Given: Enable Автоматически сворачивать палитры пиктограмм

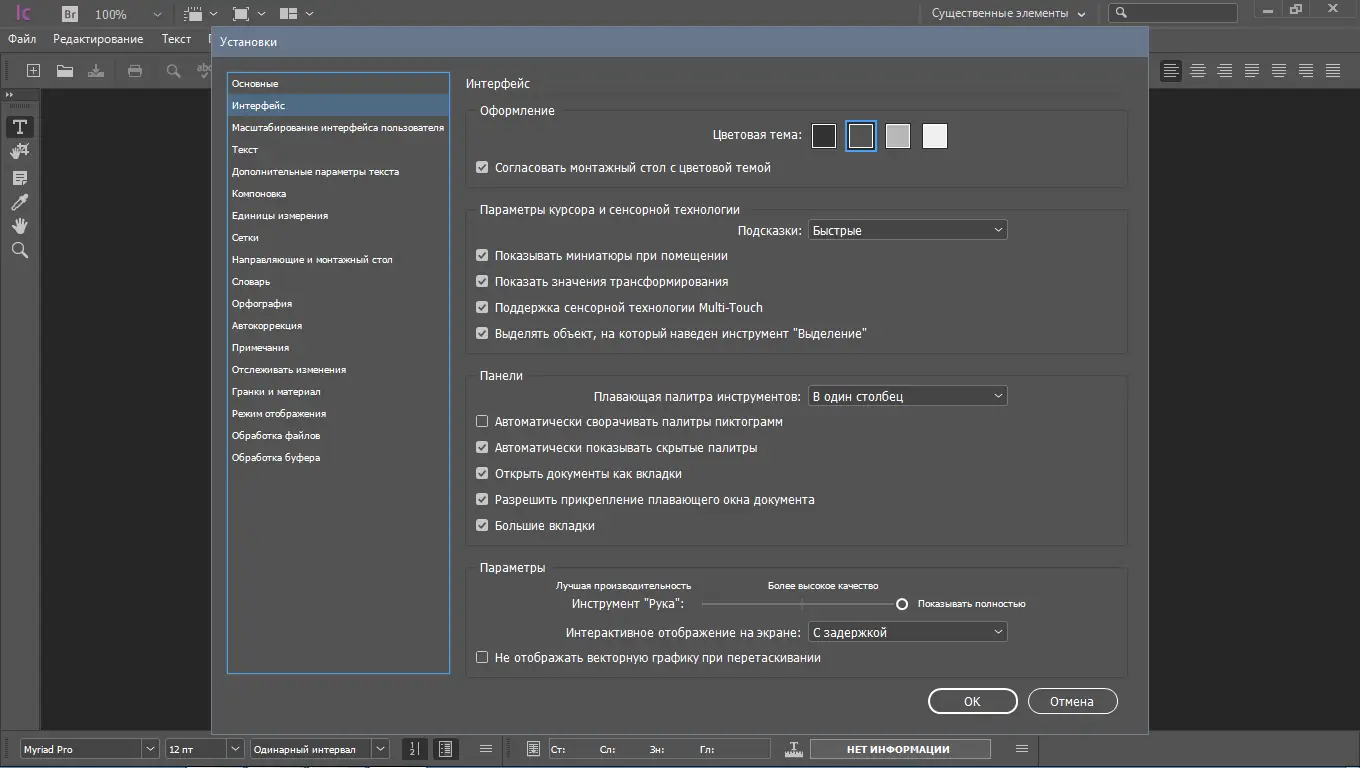Looking at the screenshot, I should (x=482, y=422).
